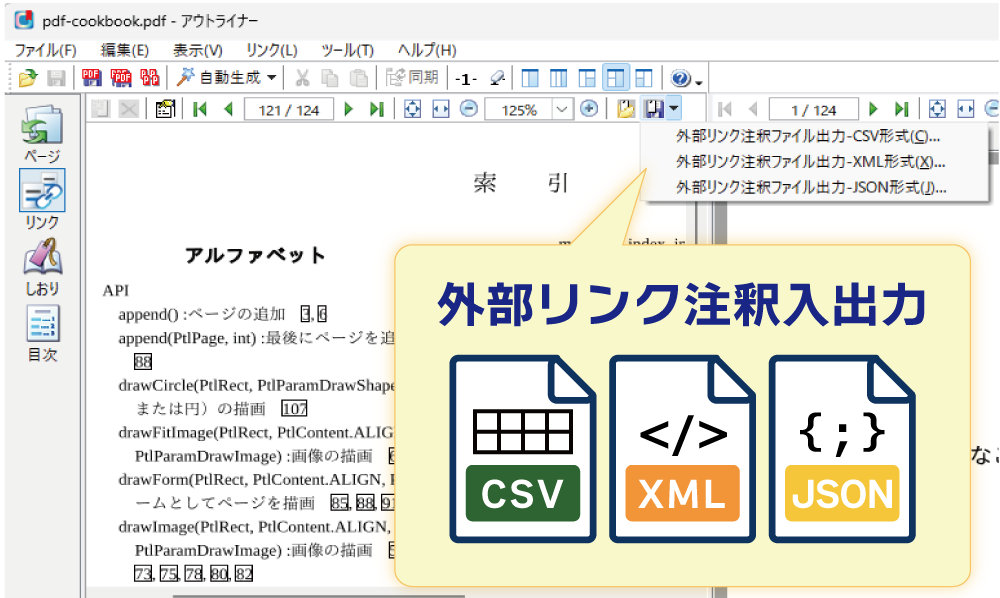This screenshot has width=1000, height=598.
Task: Open the ページ panel in the sidebar
Action: (x=41, y=133)
